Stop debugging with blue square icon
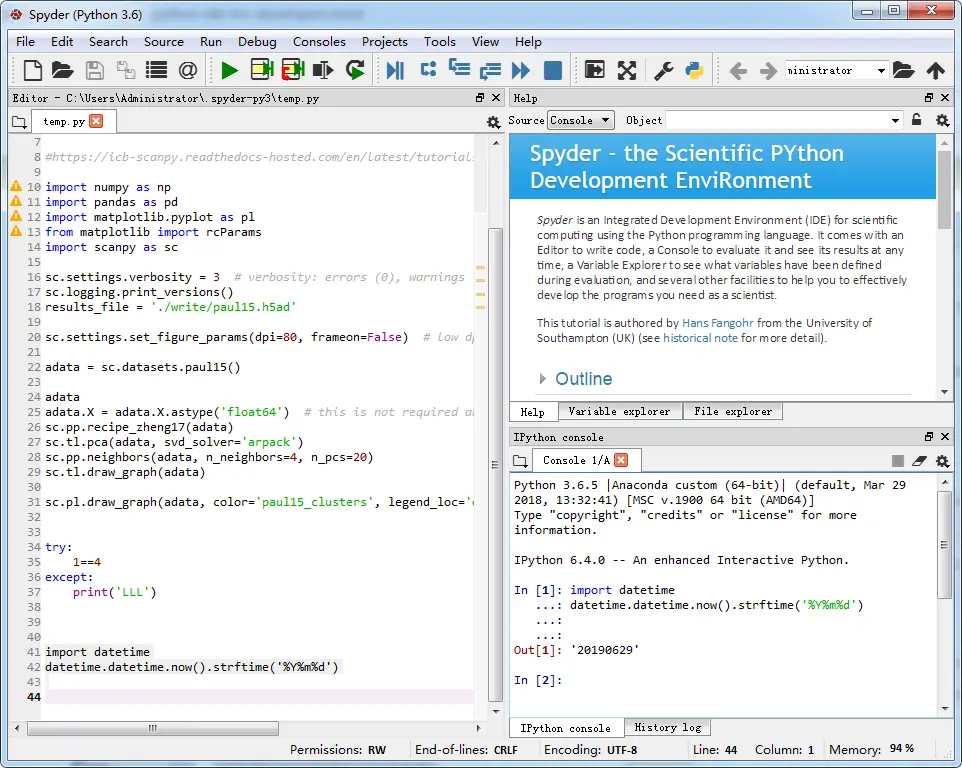 coord(553,71)
